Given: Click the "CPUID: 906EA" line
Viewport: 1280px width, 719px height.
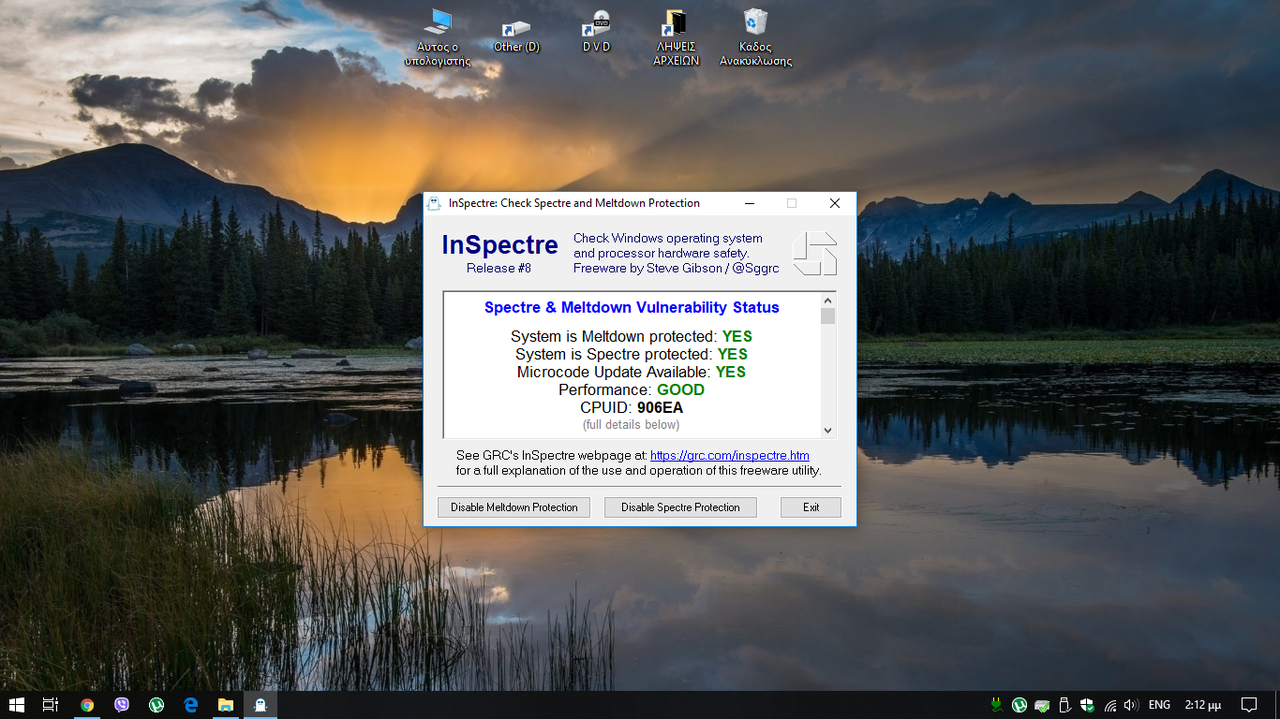Looking at the screenshot, I should click(x=632, y=408).
